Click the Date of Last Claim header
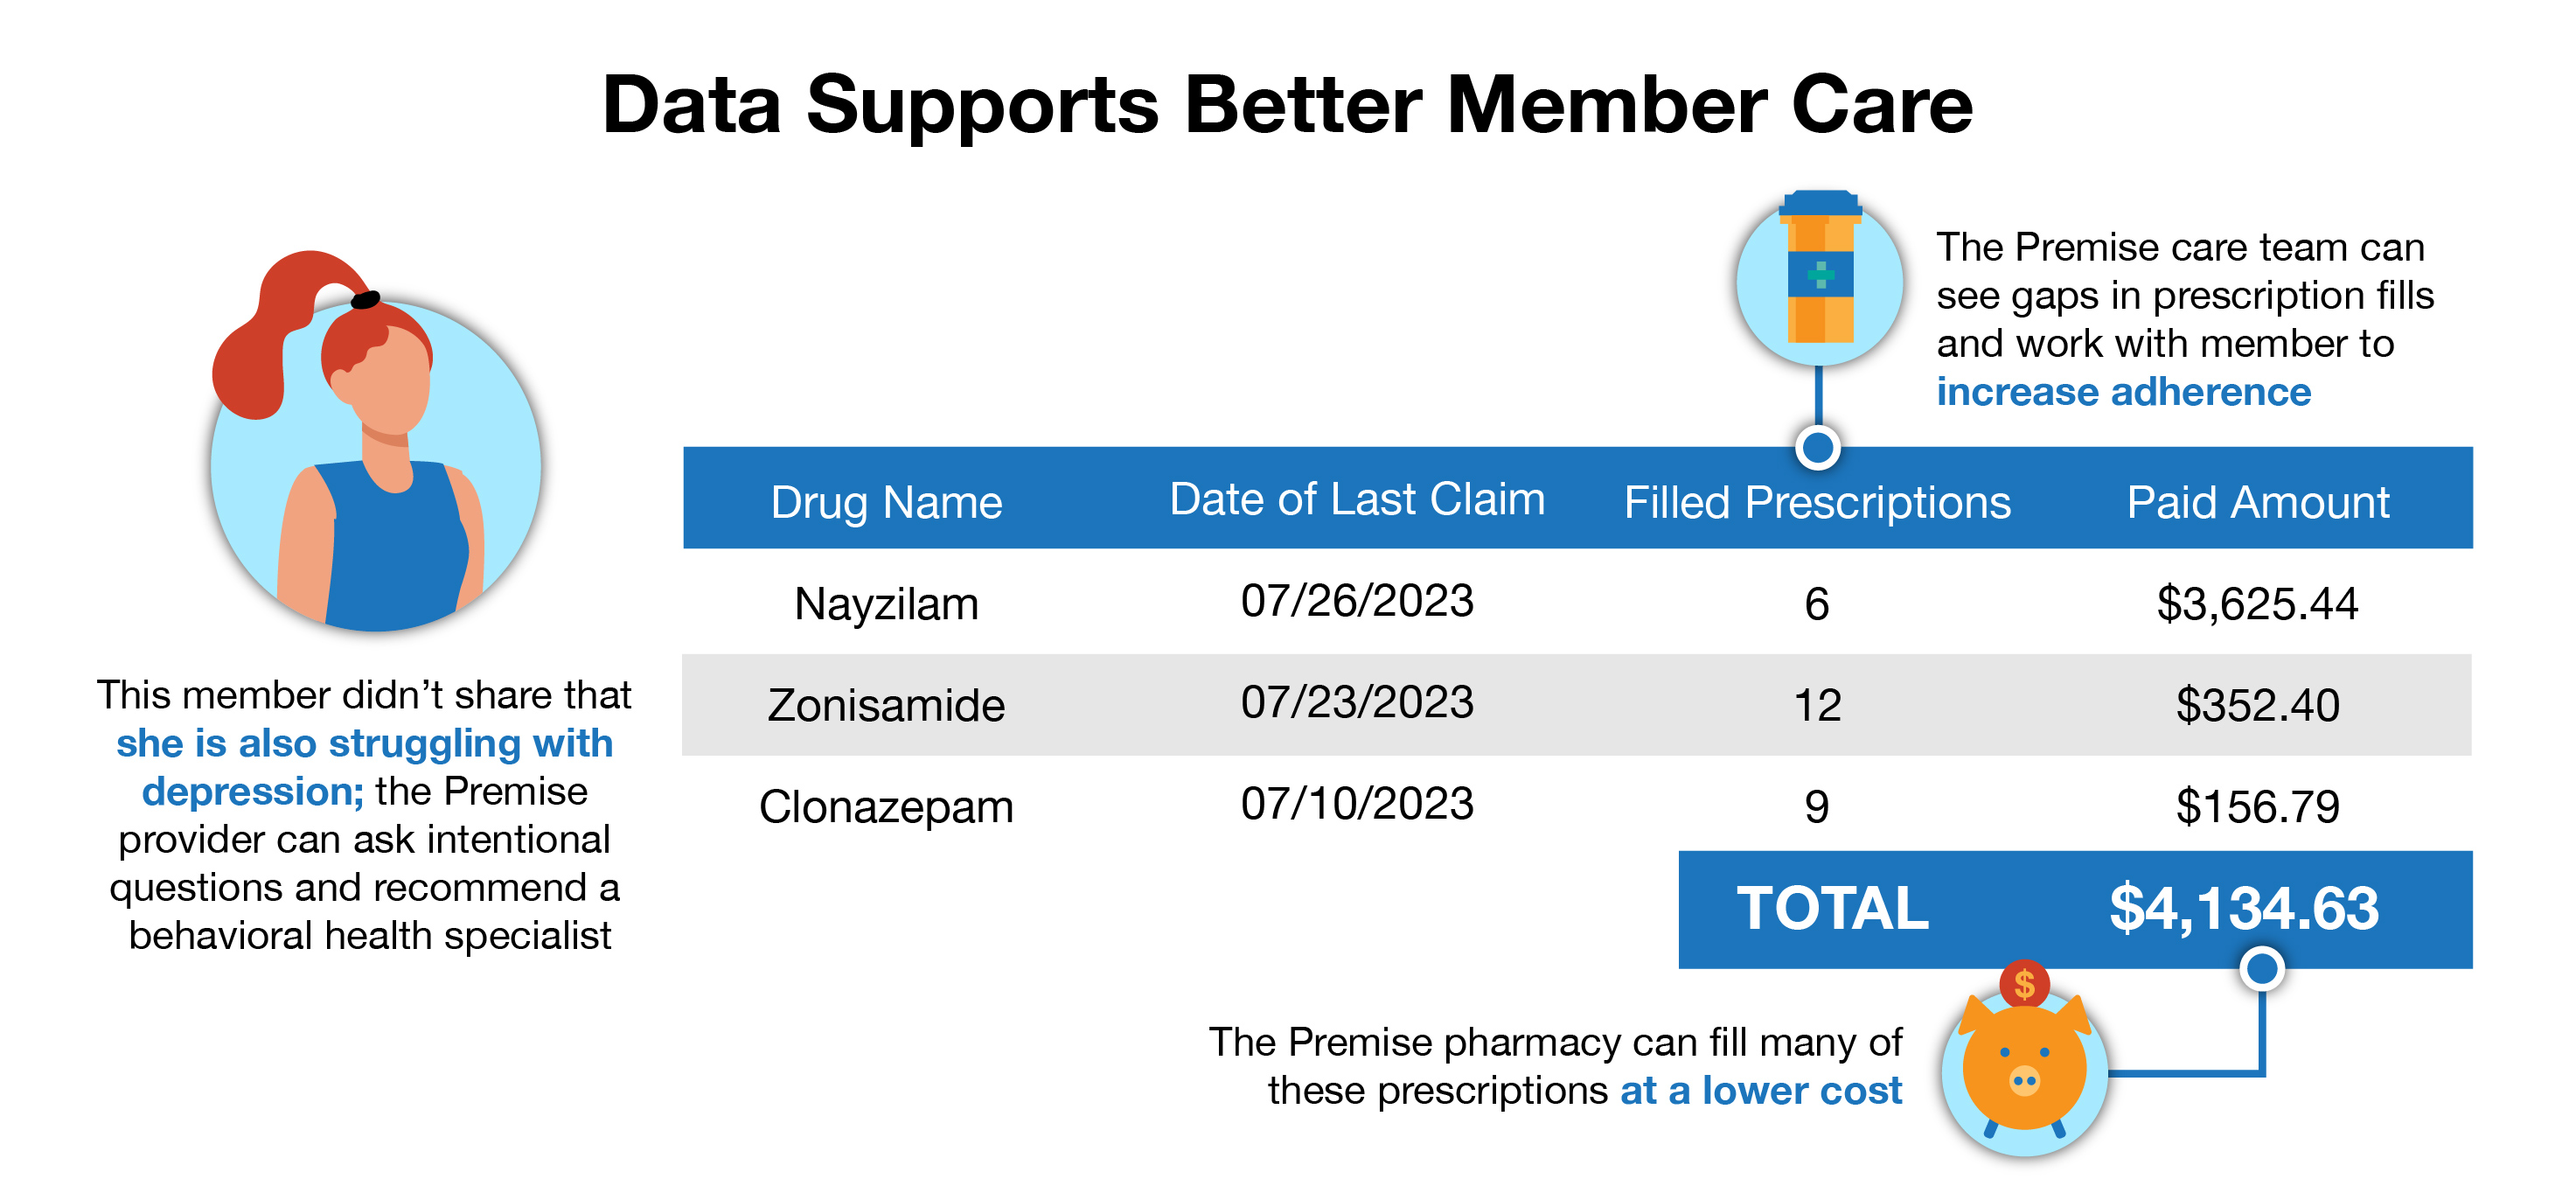Viewport: 2576px width, 1193px height. pos(1357,499)
